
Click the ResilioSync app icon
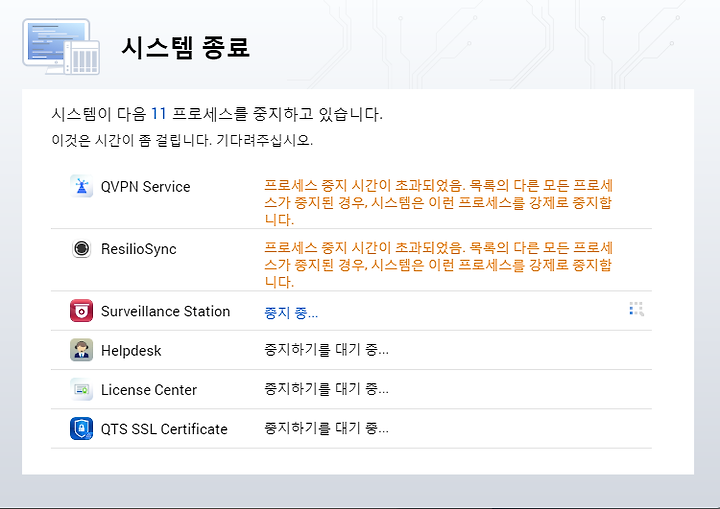[81, 249]
